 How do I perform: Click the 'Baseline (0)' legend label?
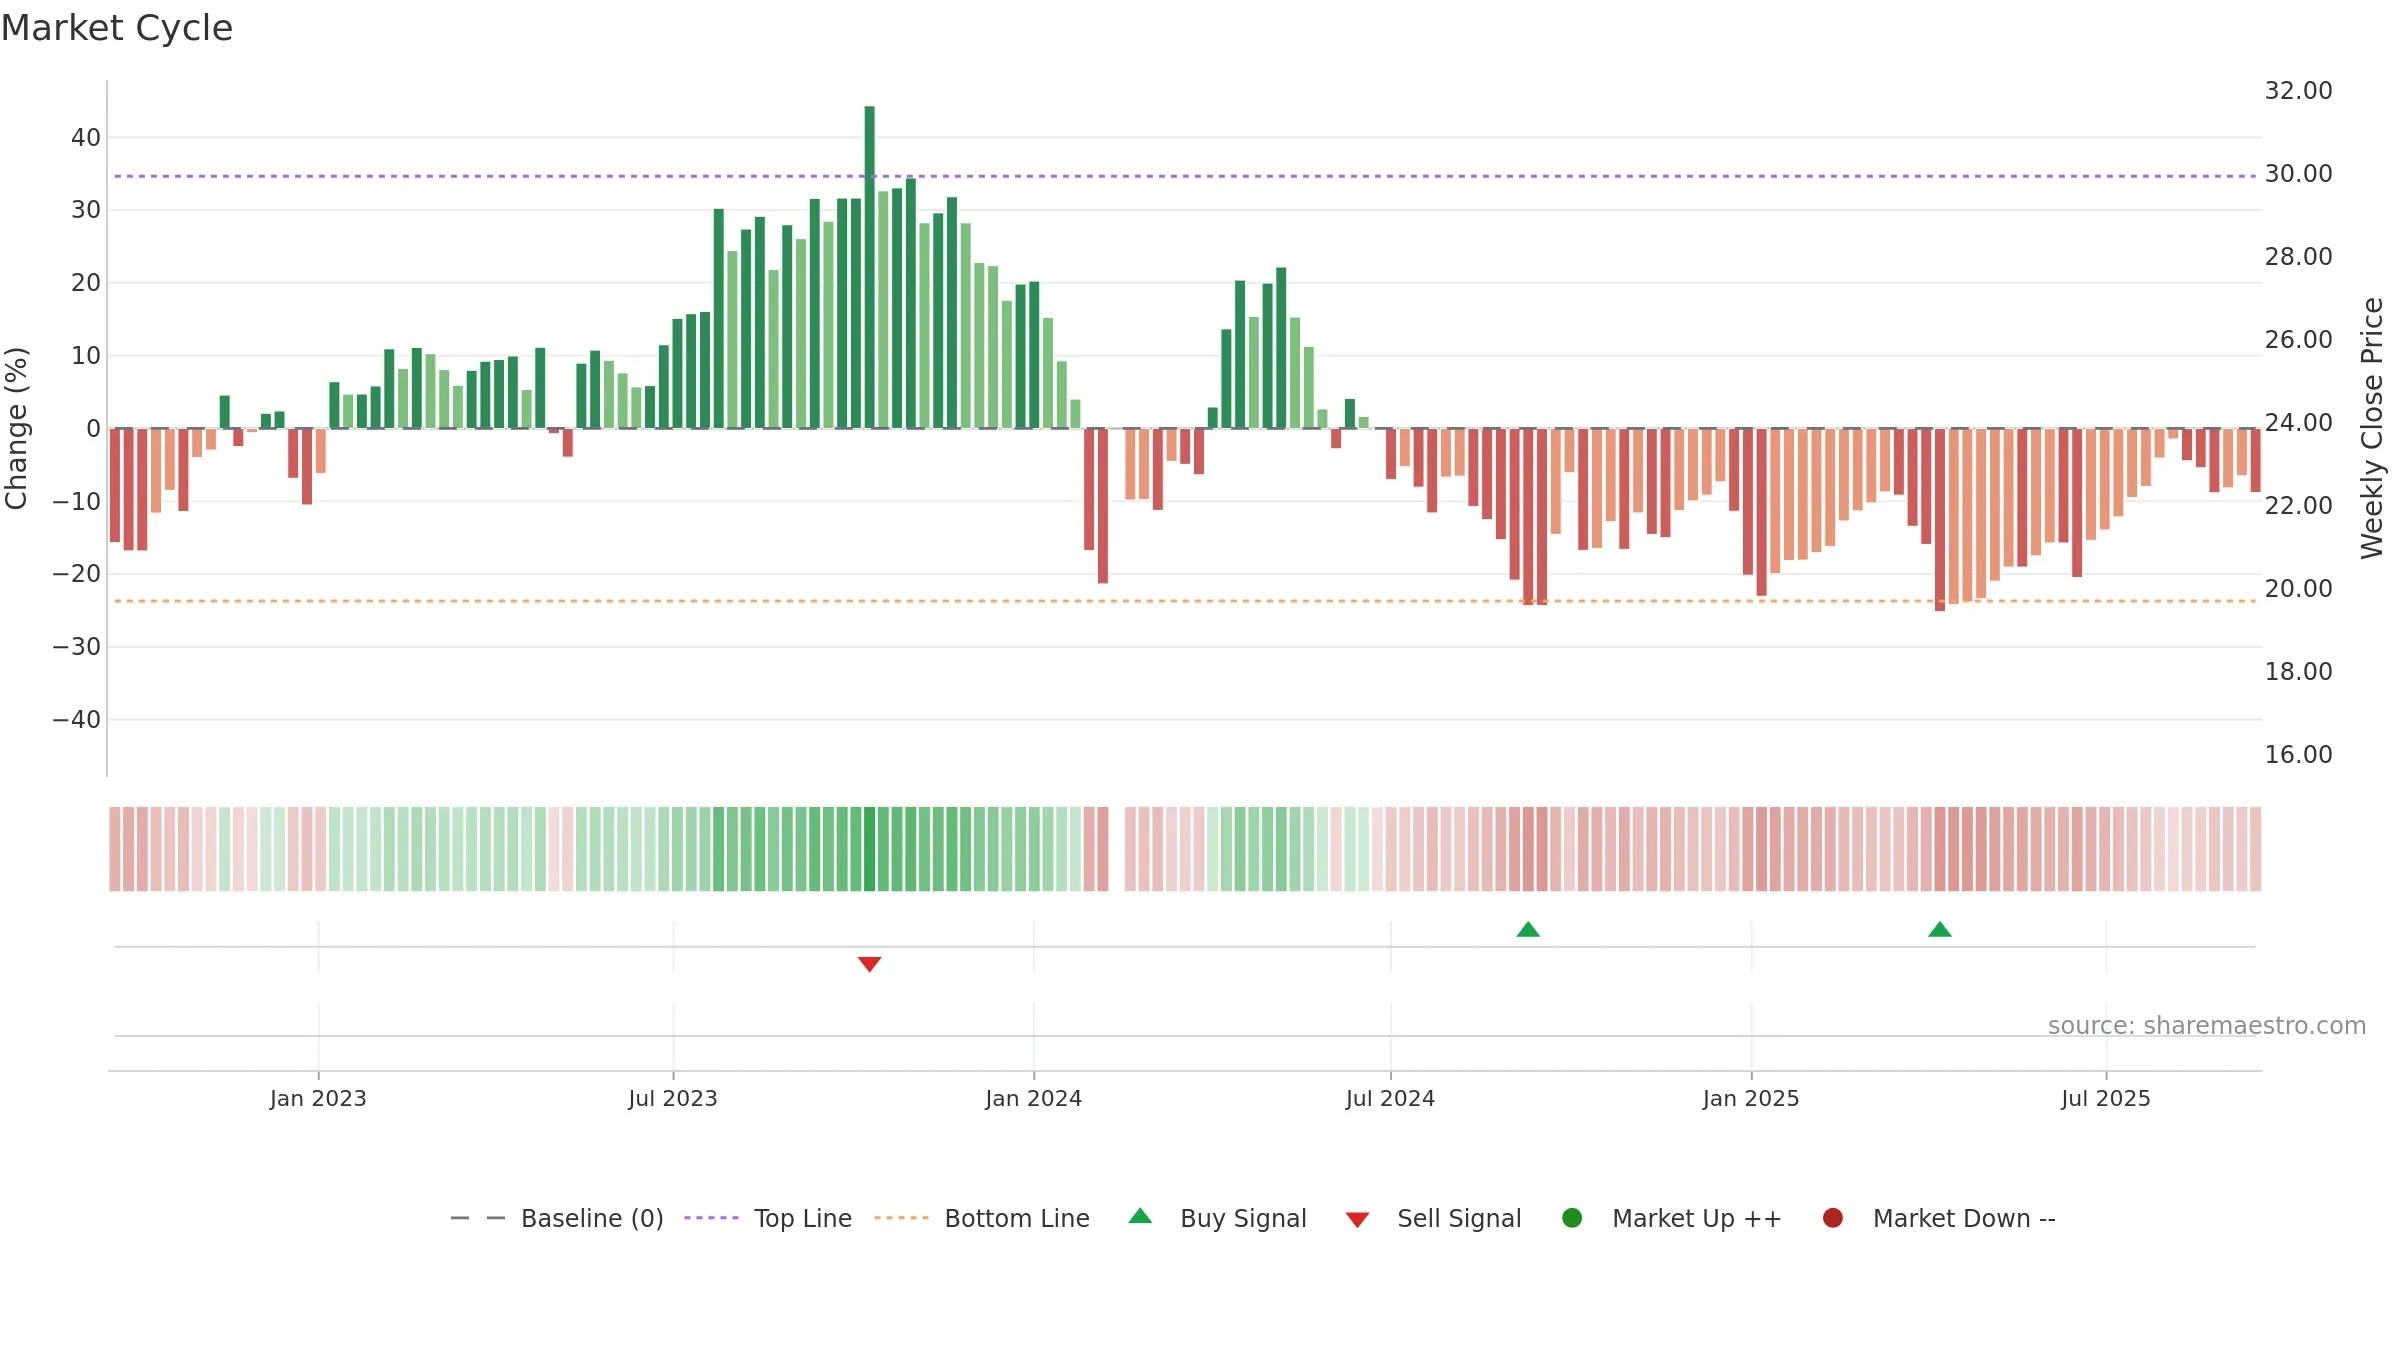point(592,1219)
